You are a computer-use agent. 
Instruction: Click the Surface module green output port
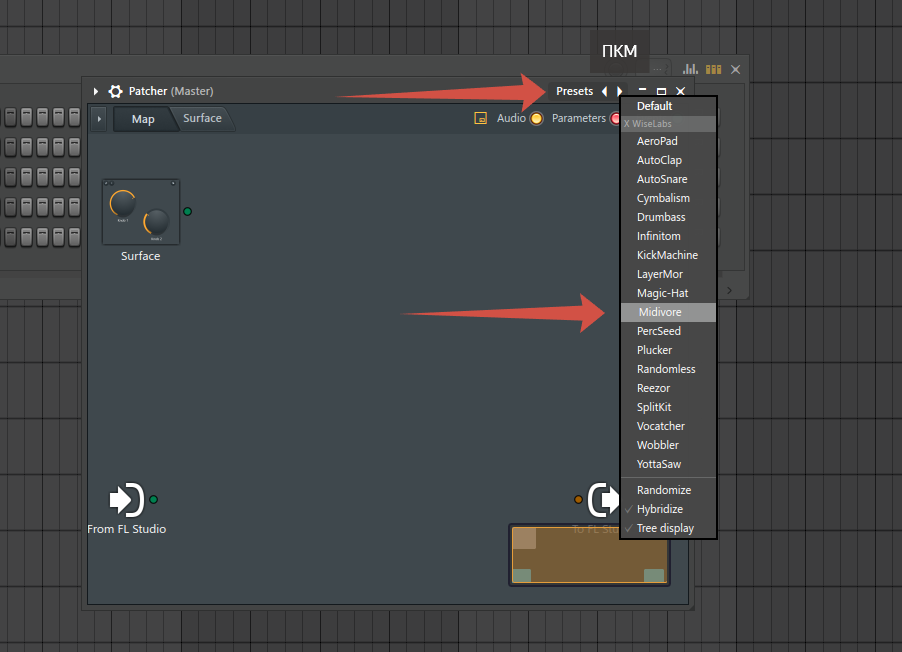[x=187, y=211]
